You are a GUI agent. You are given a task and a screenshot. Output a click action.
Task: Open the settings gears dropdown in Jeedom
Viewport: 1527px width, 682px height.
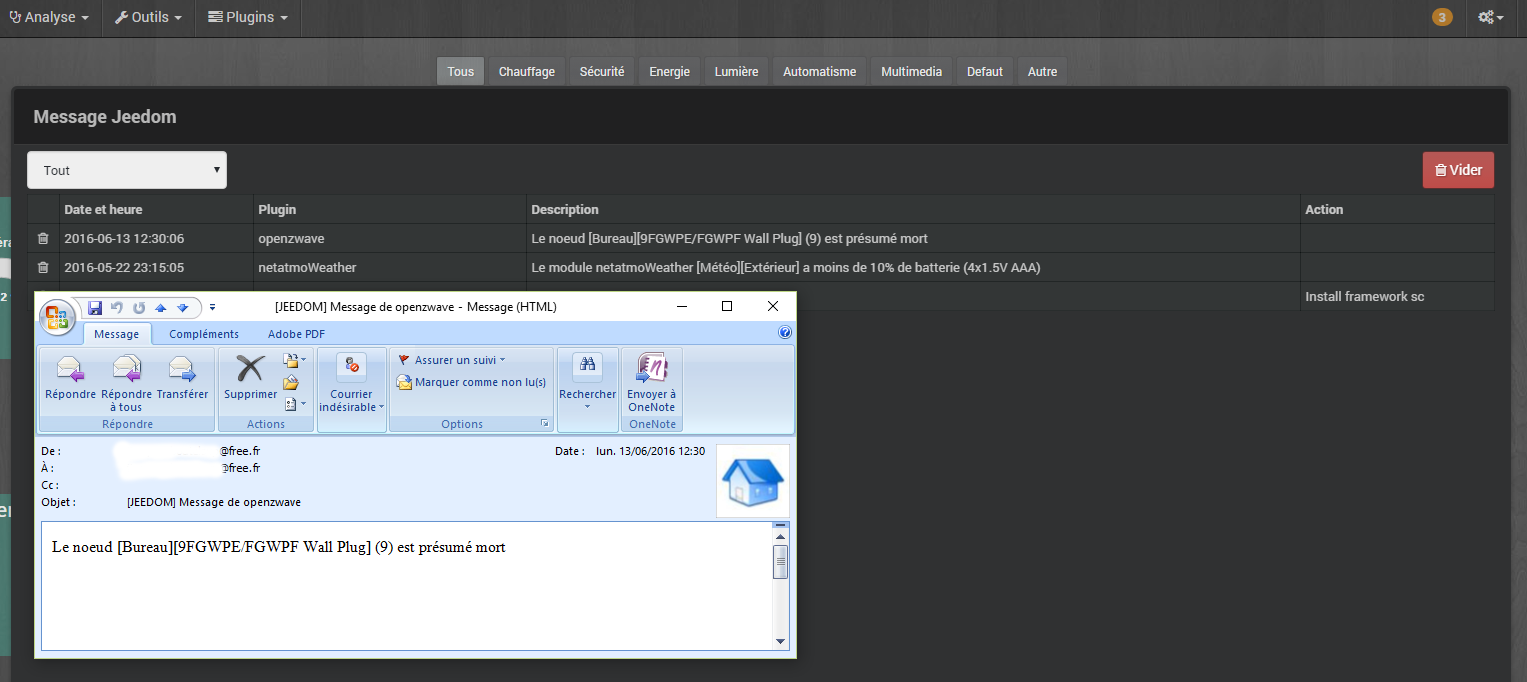click(1491, 17)
